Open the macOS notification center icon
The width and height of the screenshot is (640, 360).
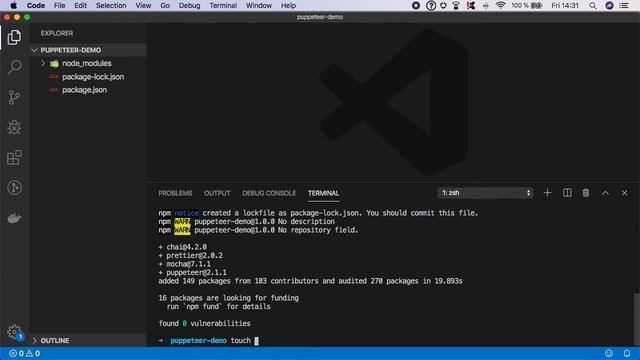coord(624,6)
